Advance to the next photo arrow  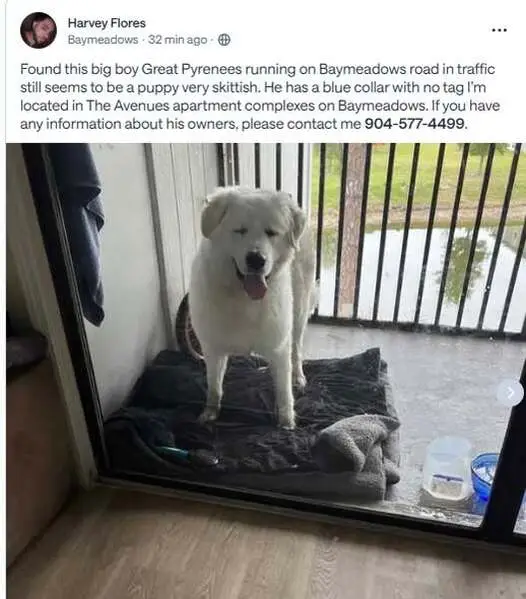click(510, 393)
